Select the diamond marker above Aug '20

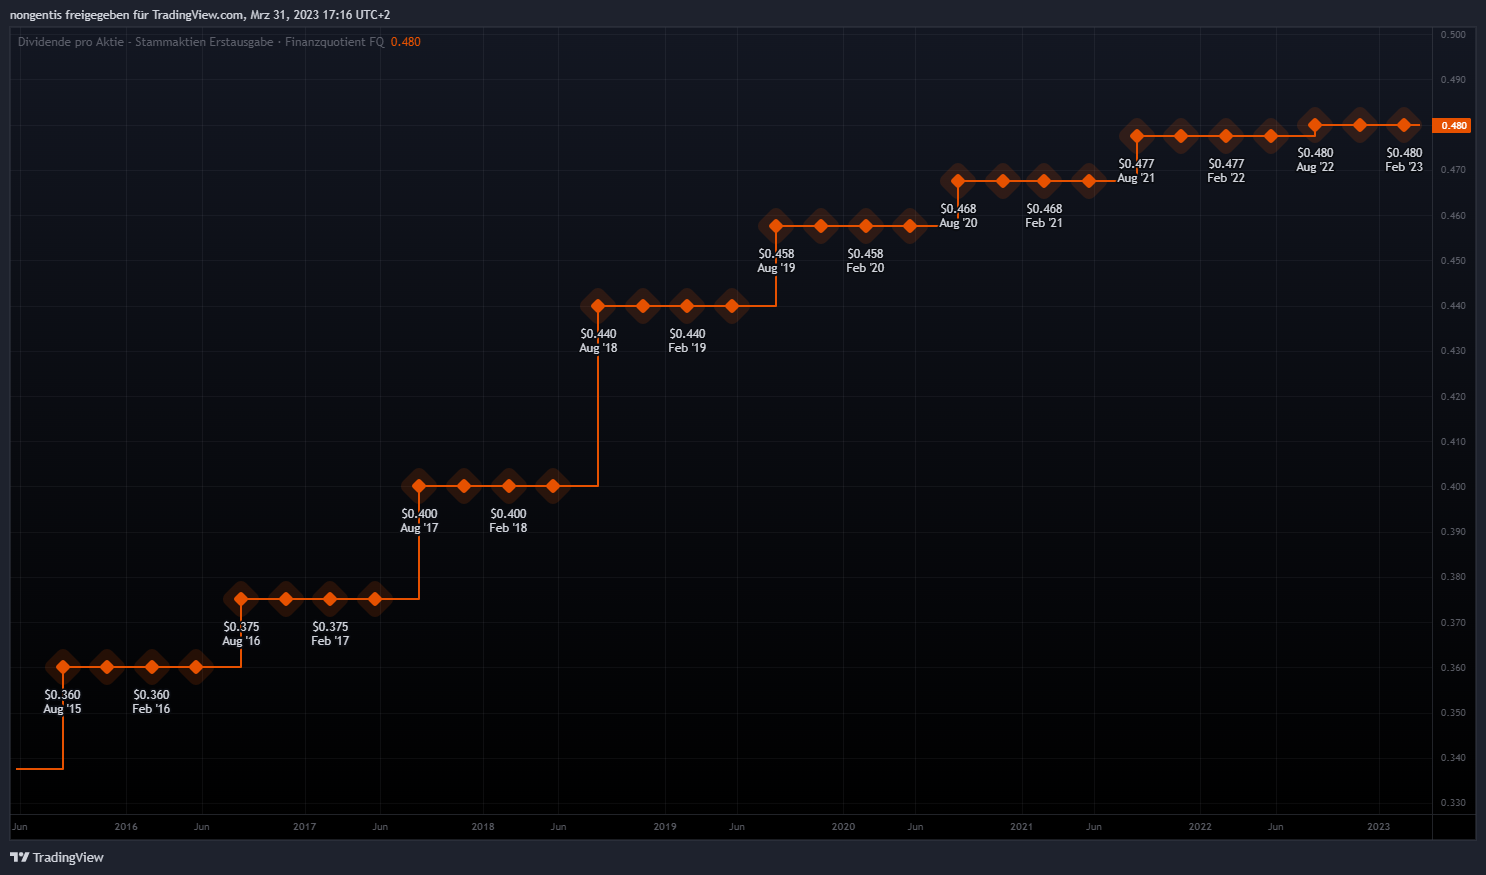(x=958, y=181)
